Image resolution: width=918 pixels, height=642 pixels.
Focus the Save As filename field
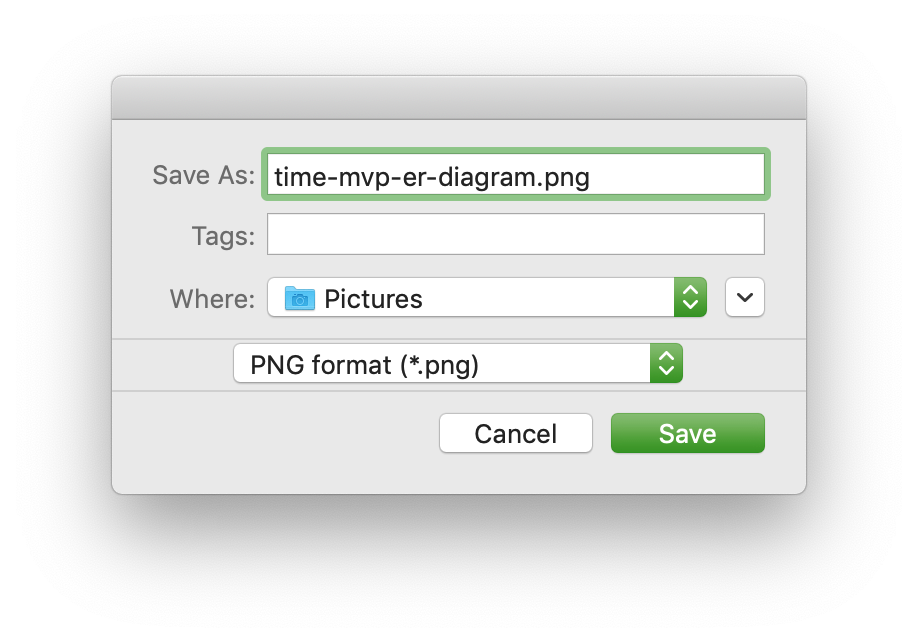(x=515, y=175)
